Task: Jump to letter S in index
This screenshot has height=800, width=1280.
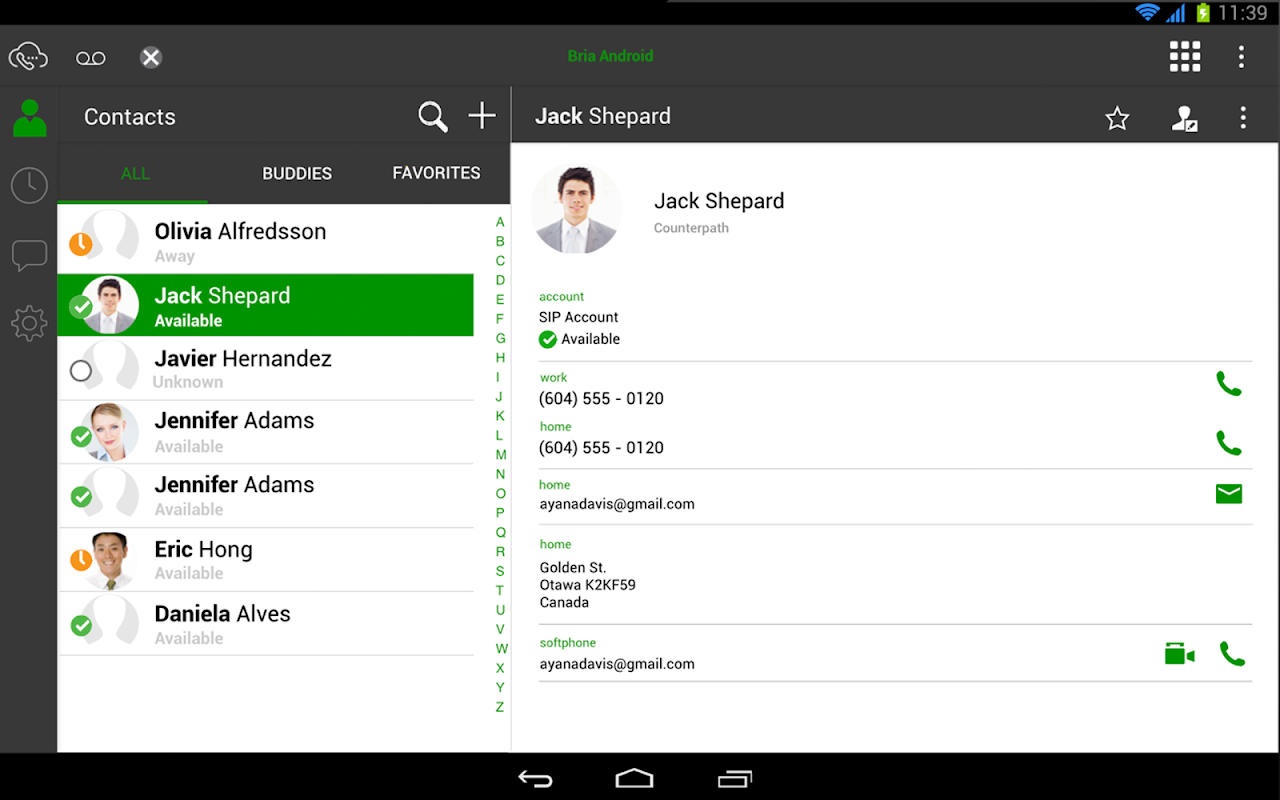Action: (500, 571)
